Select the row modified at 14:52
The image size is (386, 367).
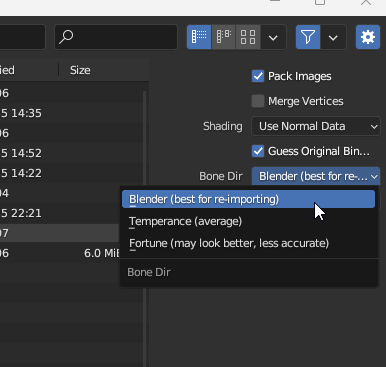[71, 153]
